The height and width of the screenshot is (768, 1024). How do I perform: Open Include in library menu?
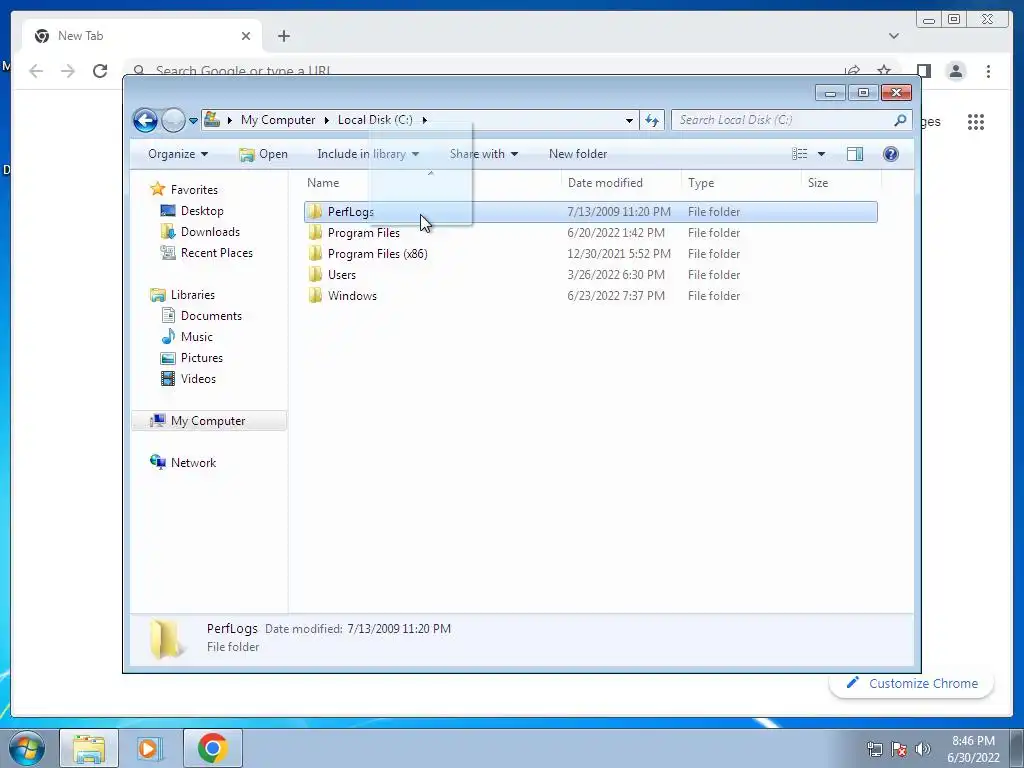[368, 154]
